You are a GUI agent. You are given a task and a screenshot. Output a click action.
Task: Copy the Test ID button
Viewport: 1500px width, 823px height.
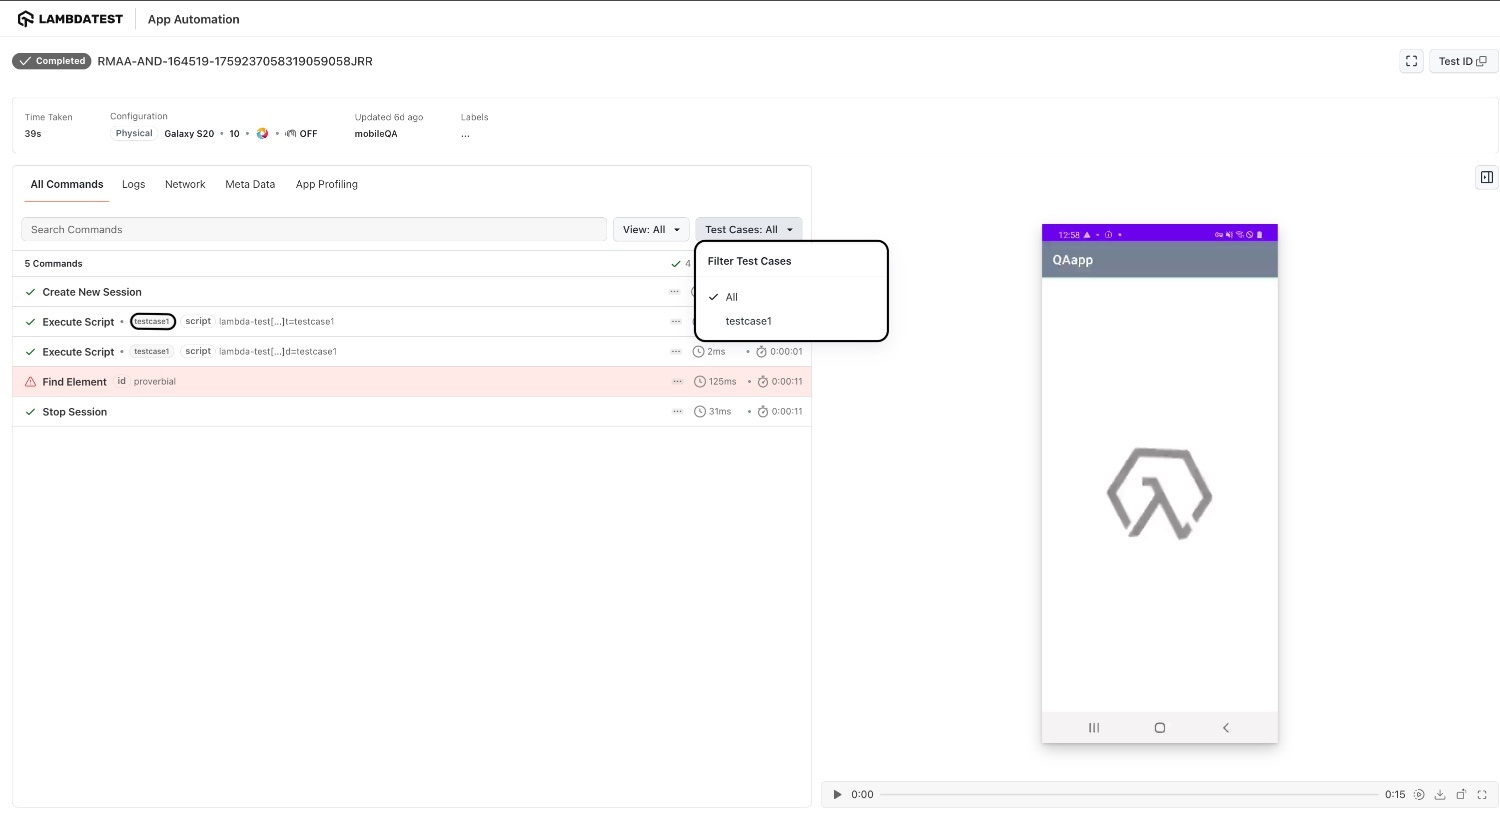coord(1462,61)
